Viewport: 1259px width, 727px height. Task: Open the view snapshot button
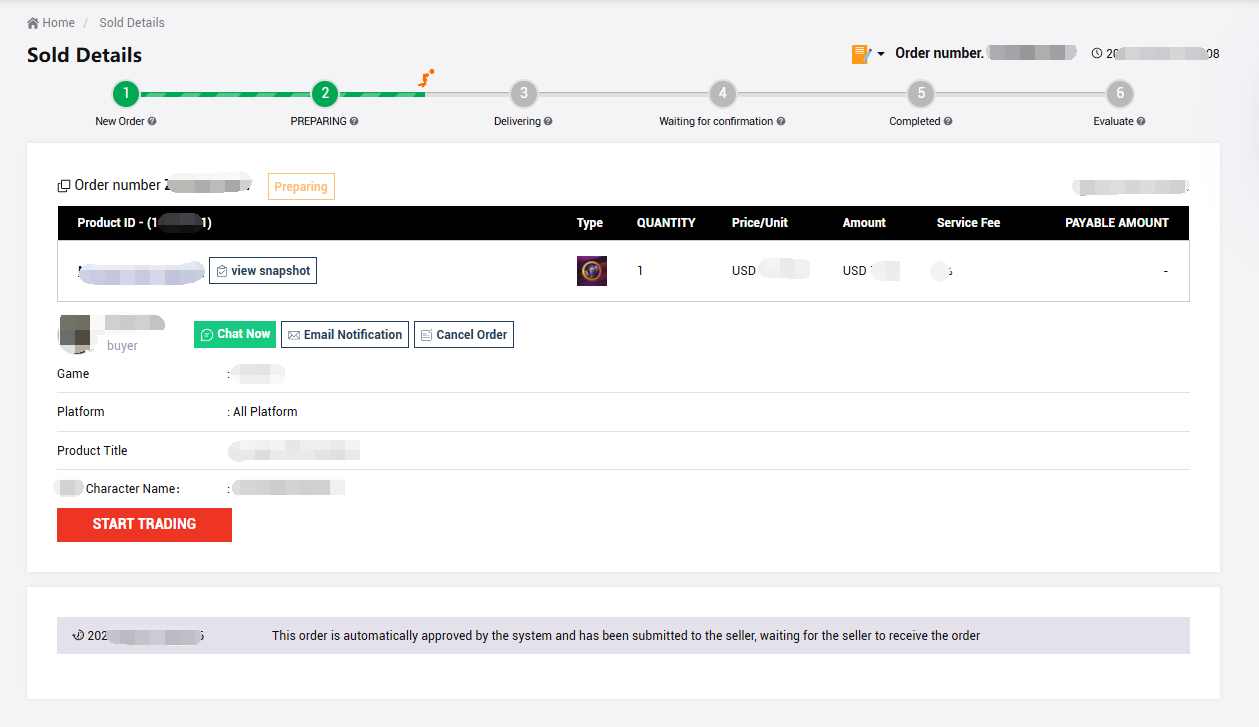[x=263, y=271]
